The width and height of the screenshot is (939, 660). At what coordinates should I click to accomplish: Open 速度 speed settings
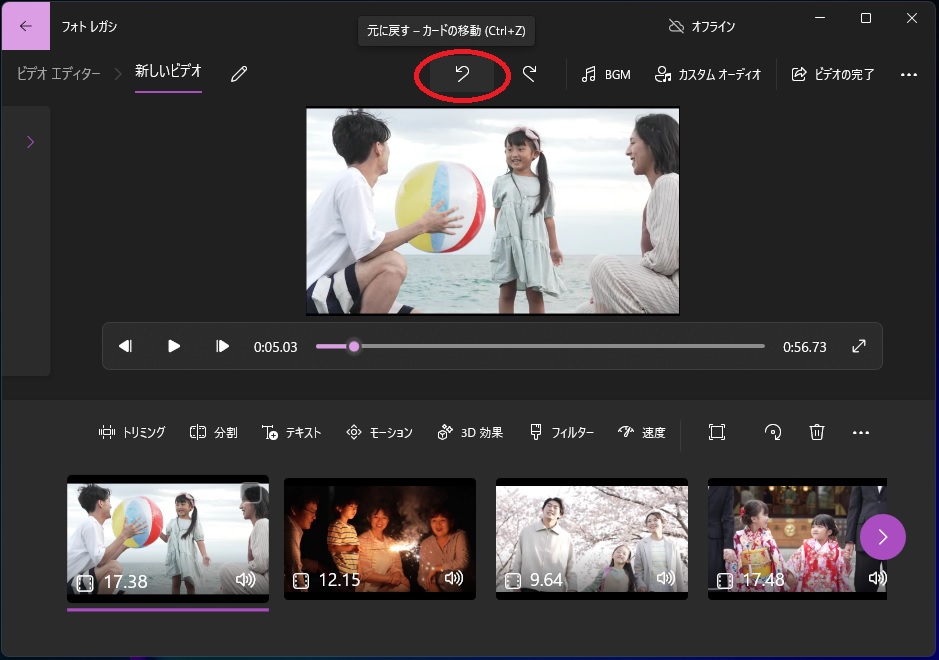(x=641, y=432)
